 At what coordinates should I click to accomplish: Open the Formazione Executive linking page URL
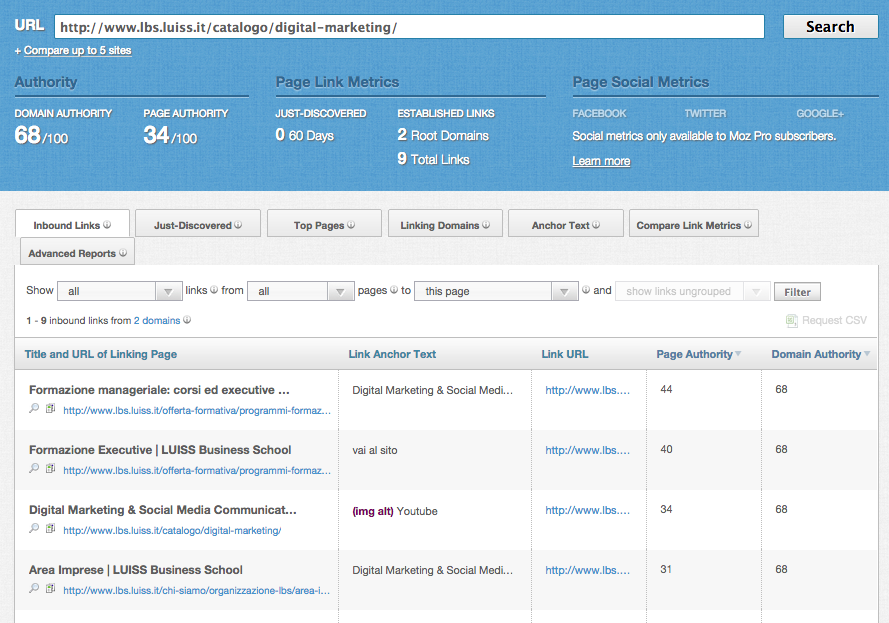tap(197, 471)
